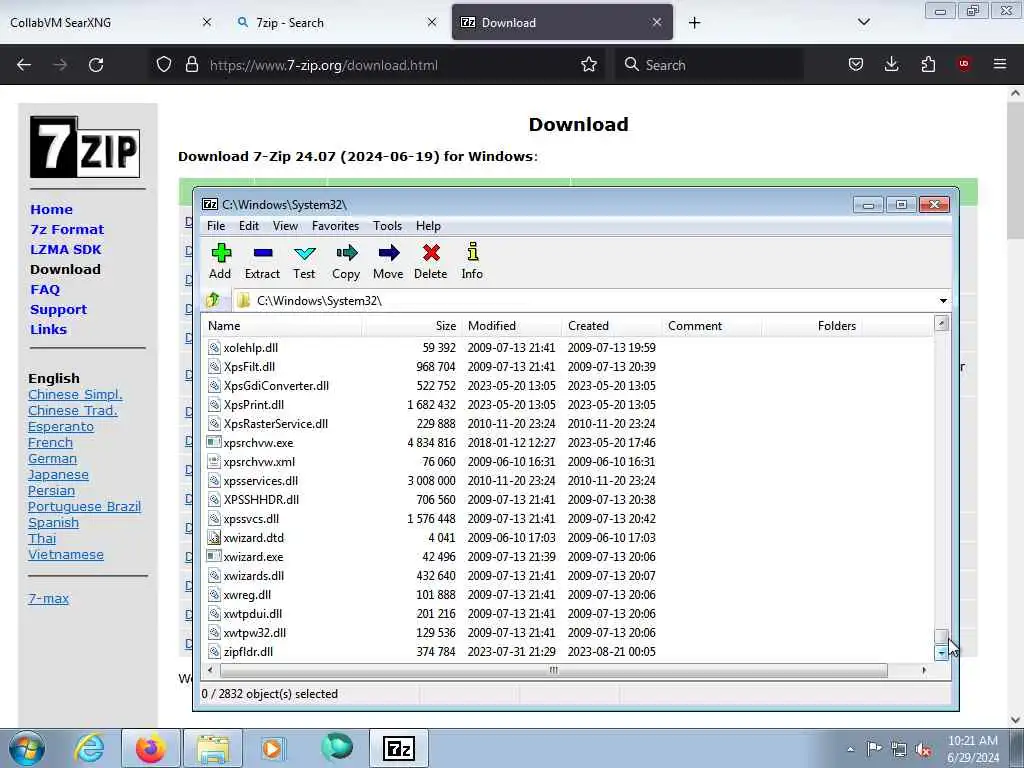Go up one folder level in 7-Zip
Image resolution: width=1024 pixels, height=768 pixels.
(213, 300)
